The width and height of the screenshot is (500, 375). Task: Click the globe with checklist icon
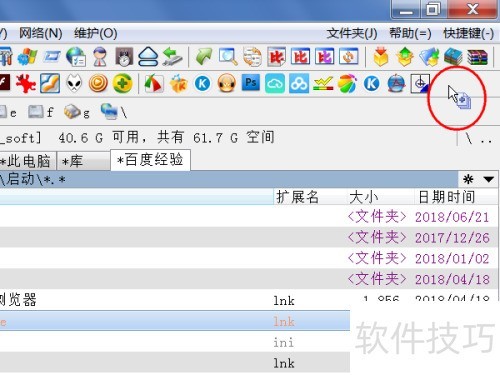(75, 56)
